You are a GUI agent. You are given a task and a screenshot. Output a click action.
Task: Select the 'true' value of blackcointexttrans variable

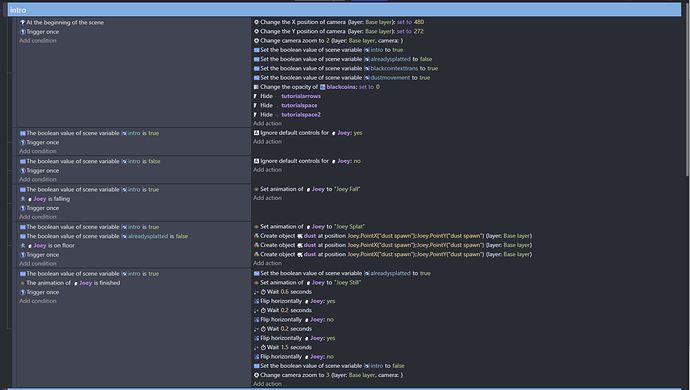[432, 68]
